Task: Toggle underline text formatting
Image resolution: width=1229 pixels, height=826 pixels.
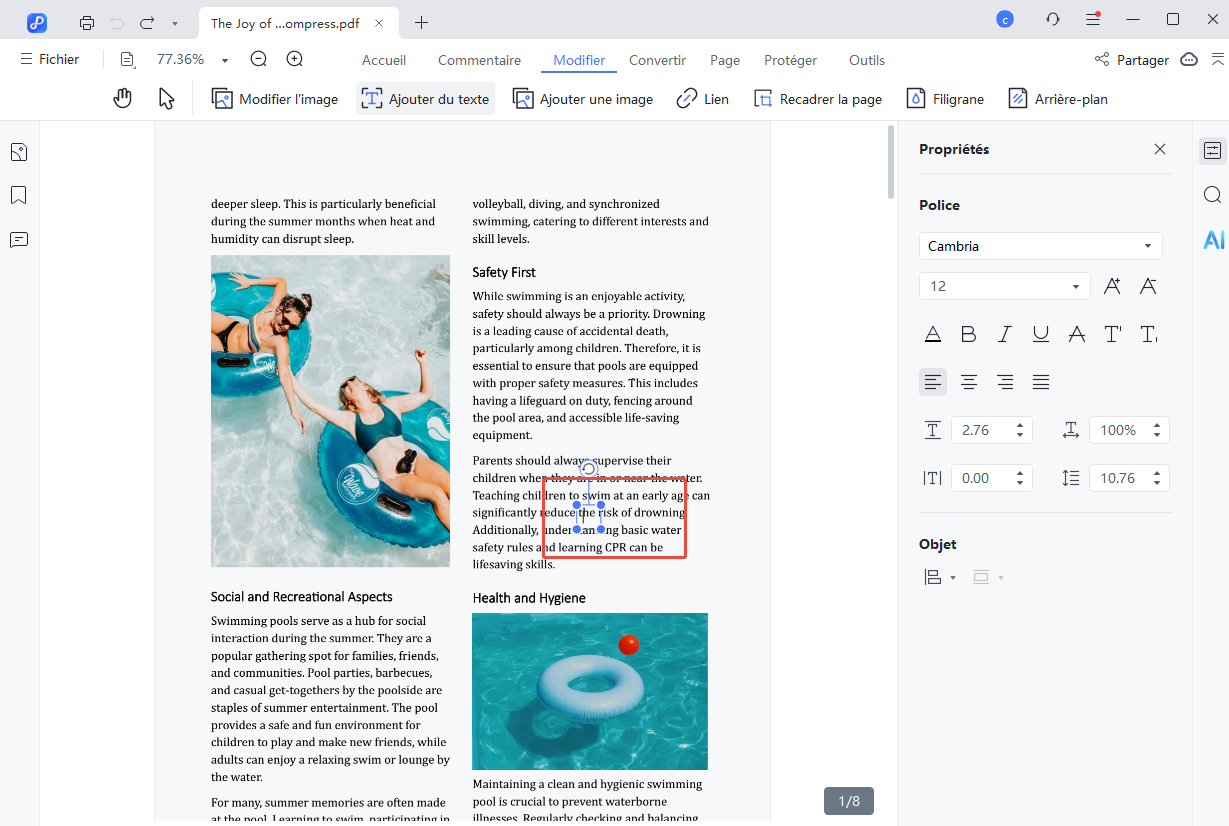Action: [1041, 334]
